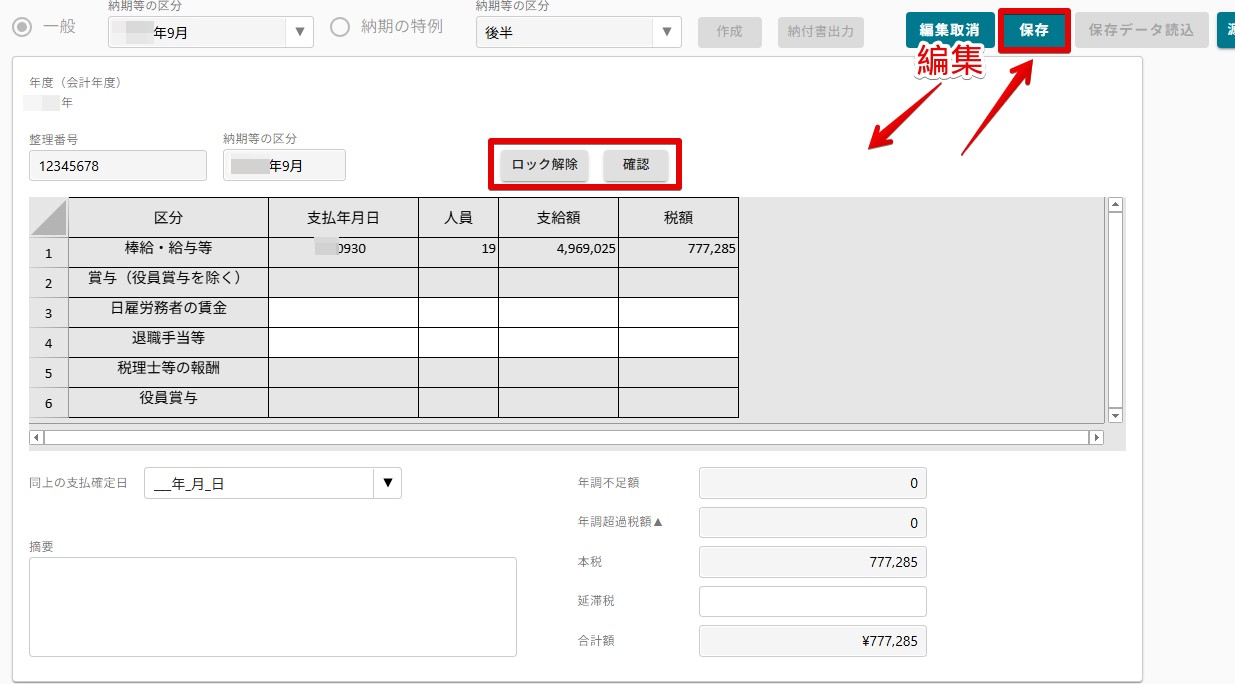Click the 4,969,025 amount cell
Screen dimensions: 1235x684
[558, 252]
